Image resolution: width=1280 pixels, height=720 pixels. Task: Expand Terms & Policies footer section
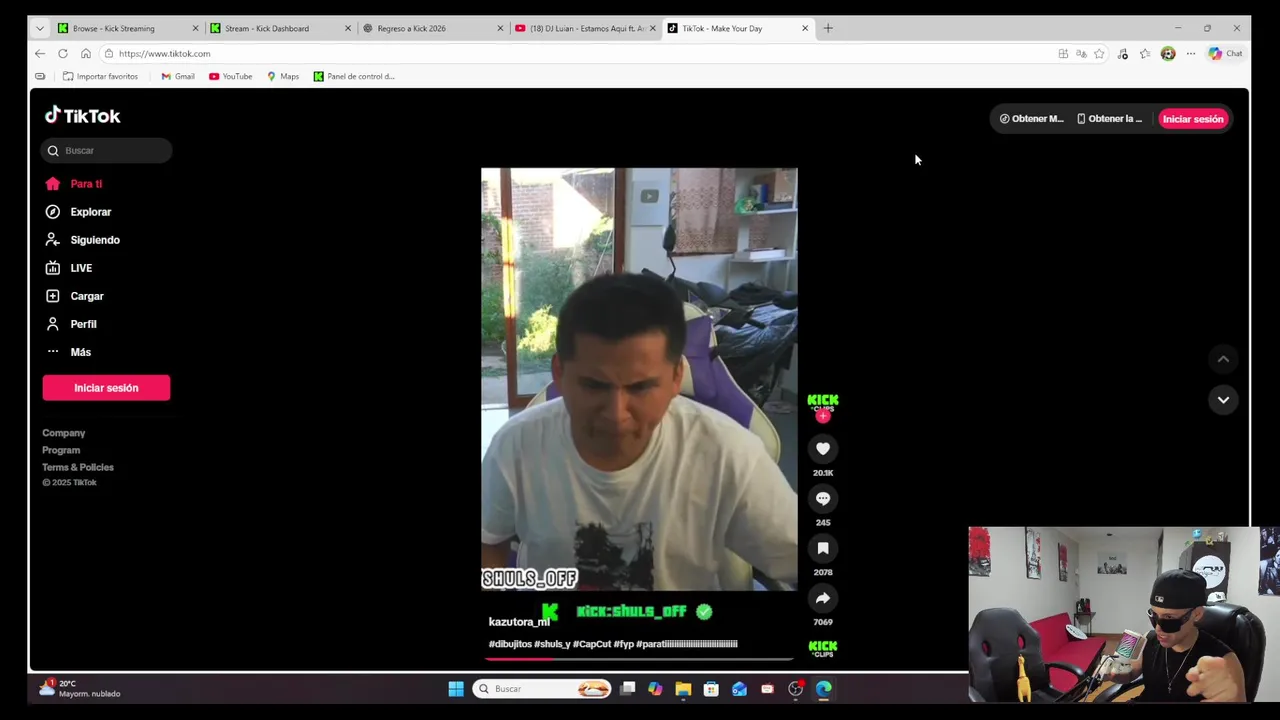tap(78, 467)
